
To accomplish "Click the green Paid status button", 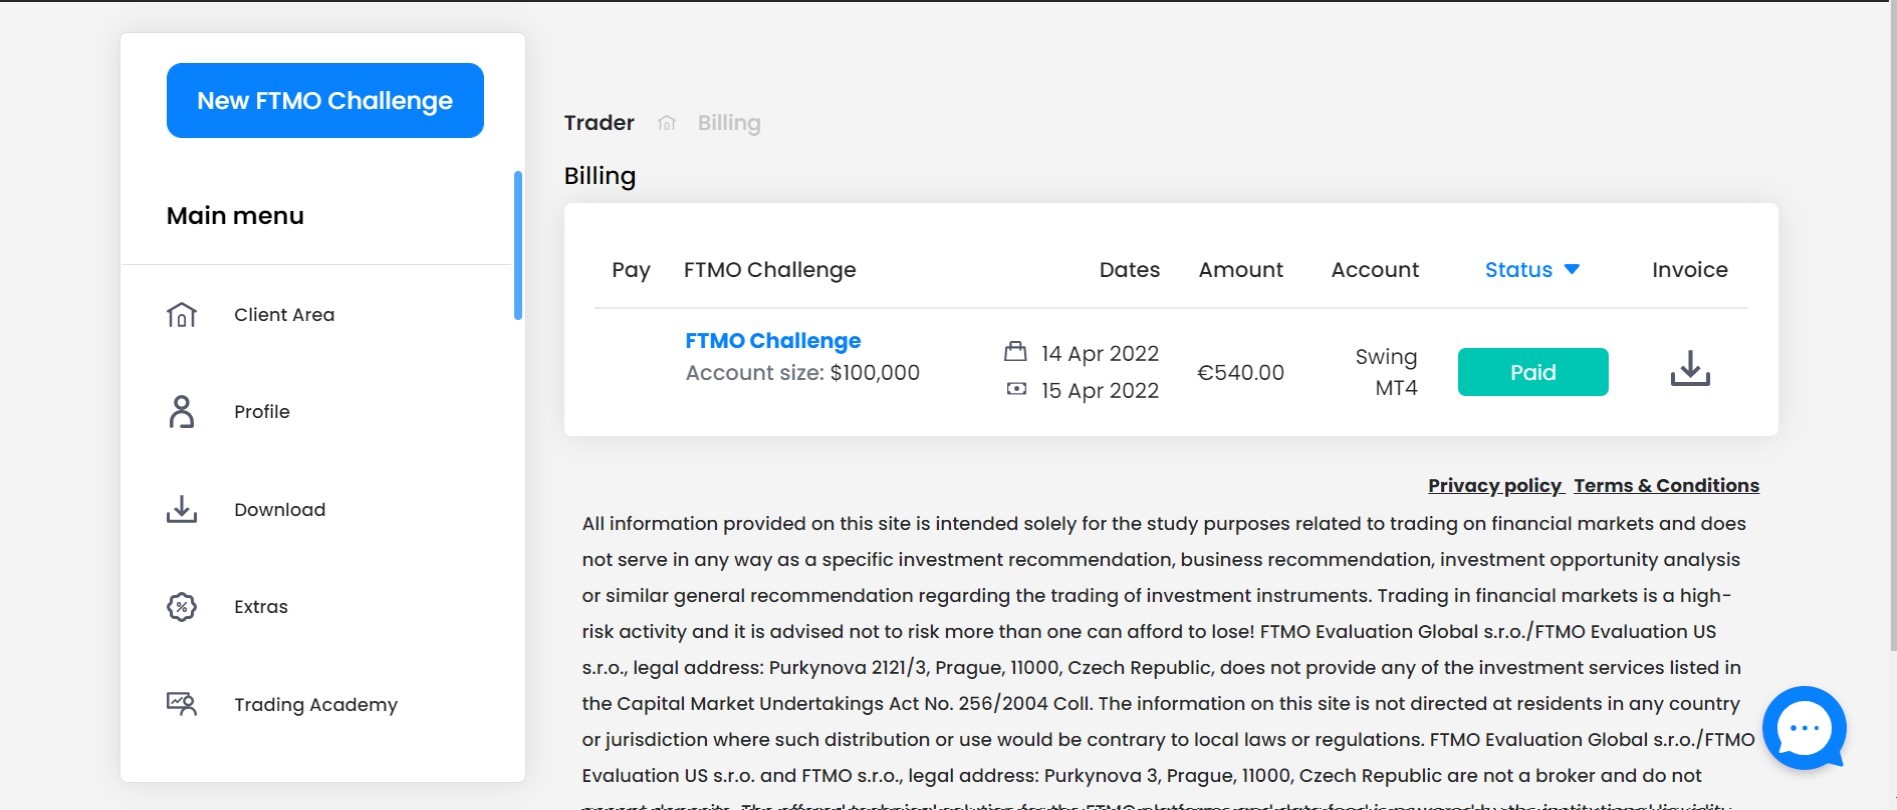I will [1532, 372].
